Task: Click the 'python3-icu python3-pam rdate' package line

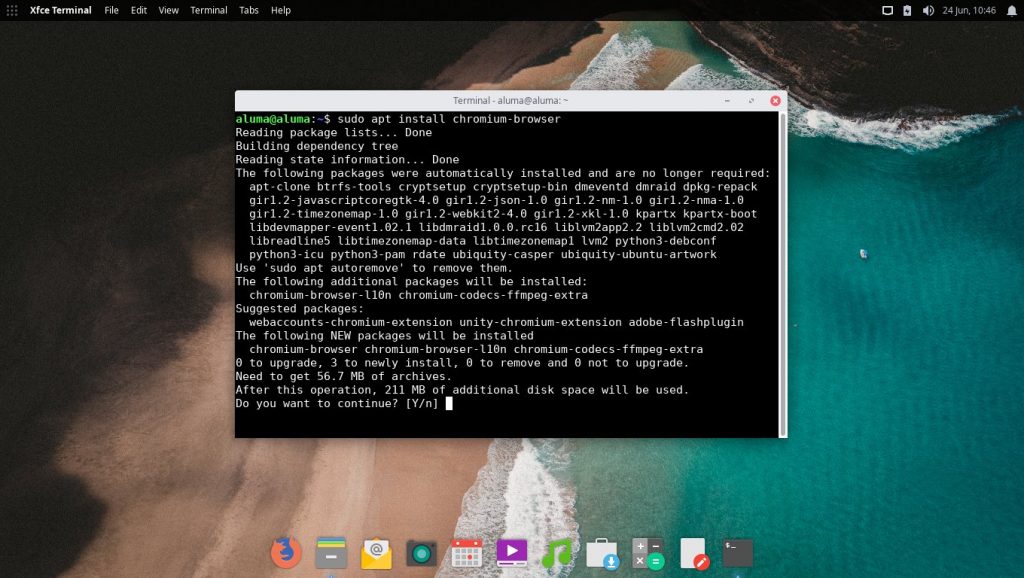Action: click(x=483, y=254)
